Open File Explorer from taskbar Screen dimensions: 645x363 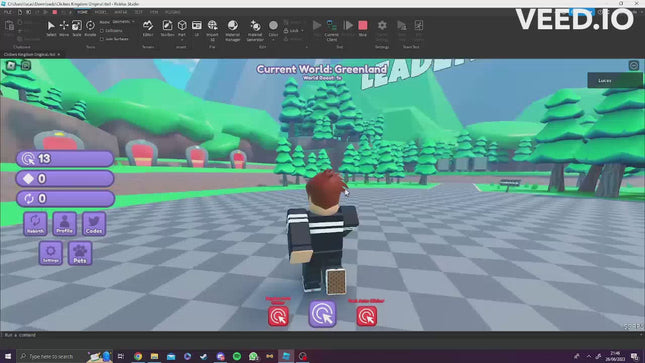[154, 356]
